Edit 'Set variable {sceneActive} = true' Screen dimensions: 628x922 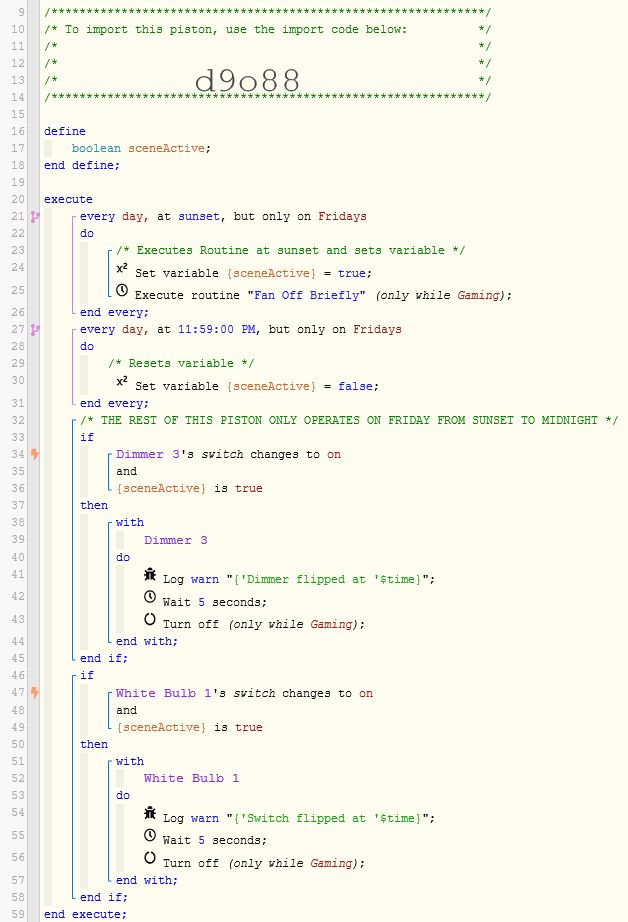tap(253, 273)
